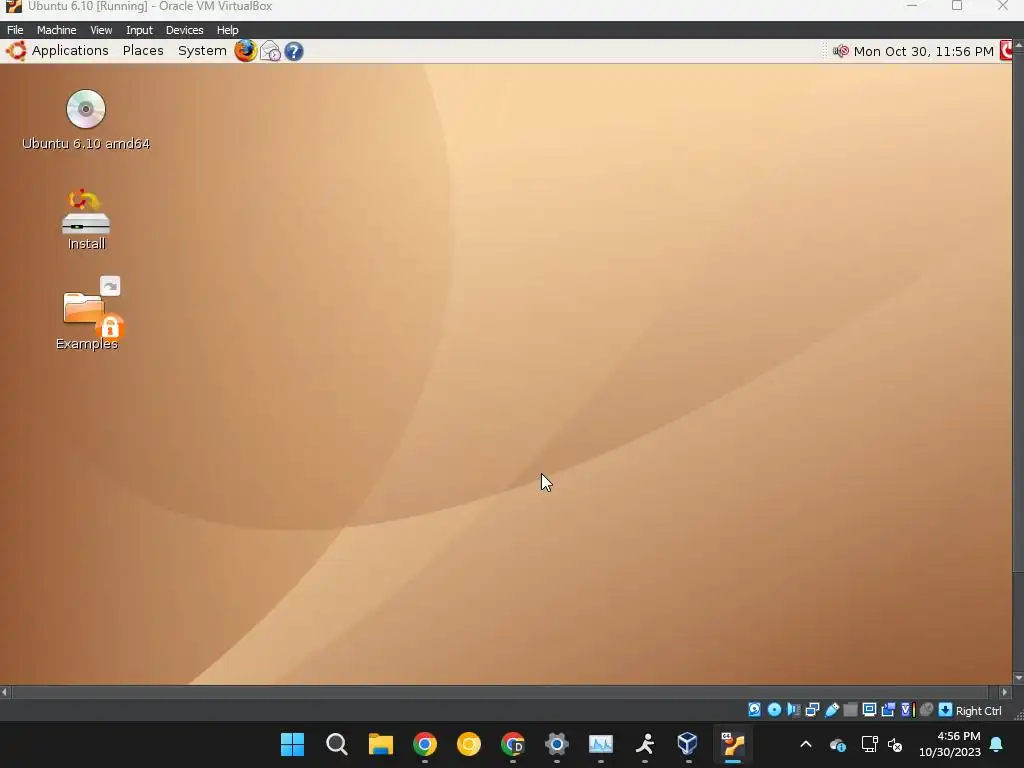Open the VirtualBox Devices menu
The image size is (1024, 768).
184,30
